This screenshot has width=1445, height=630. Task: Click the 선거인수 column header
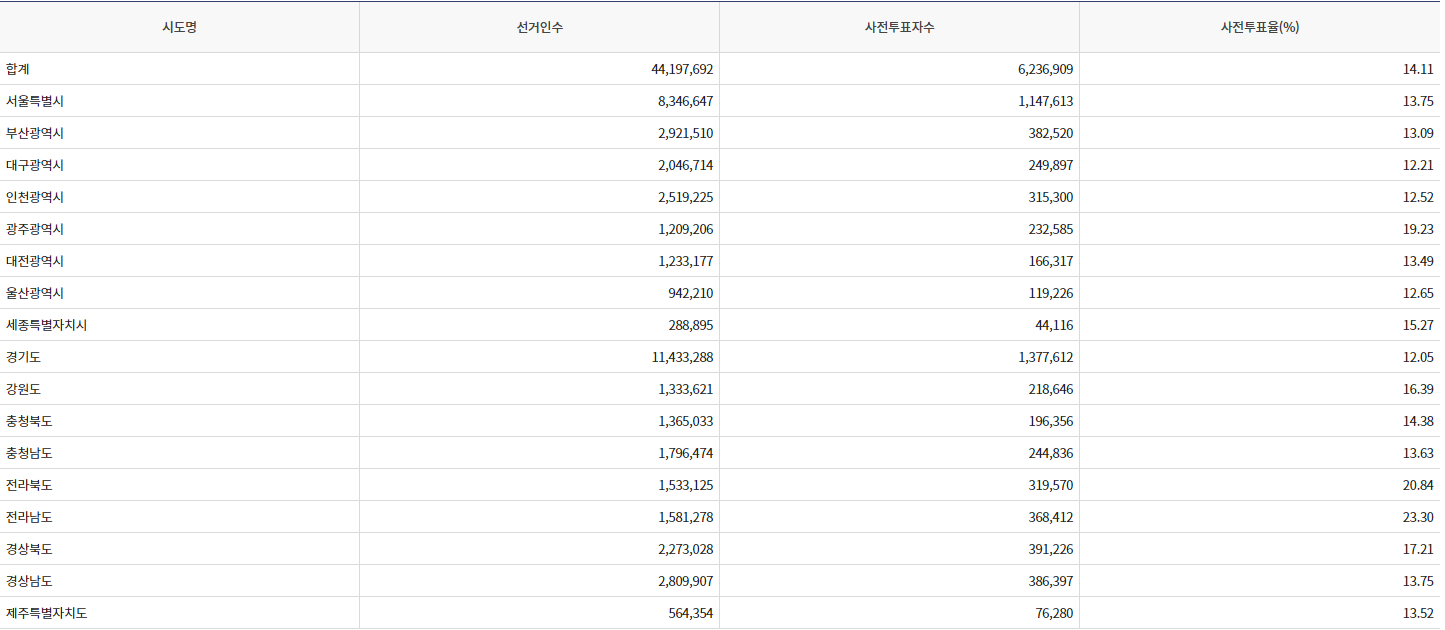(539, 27)
